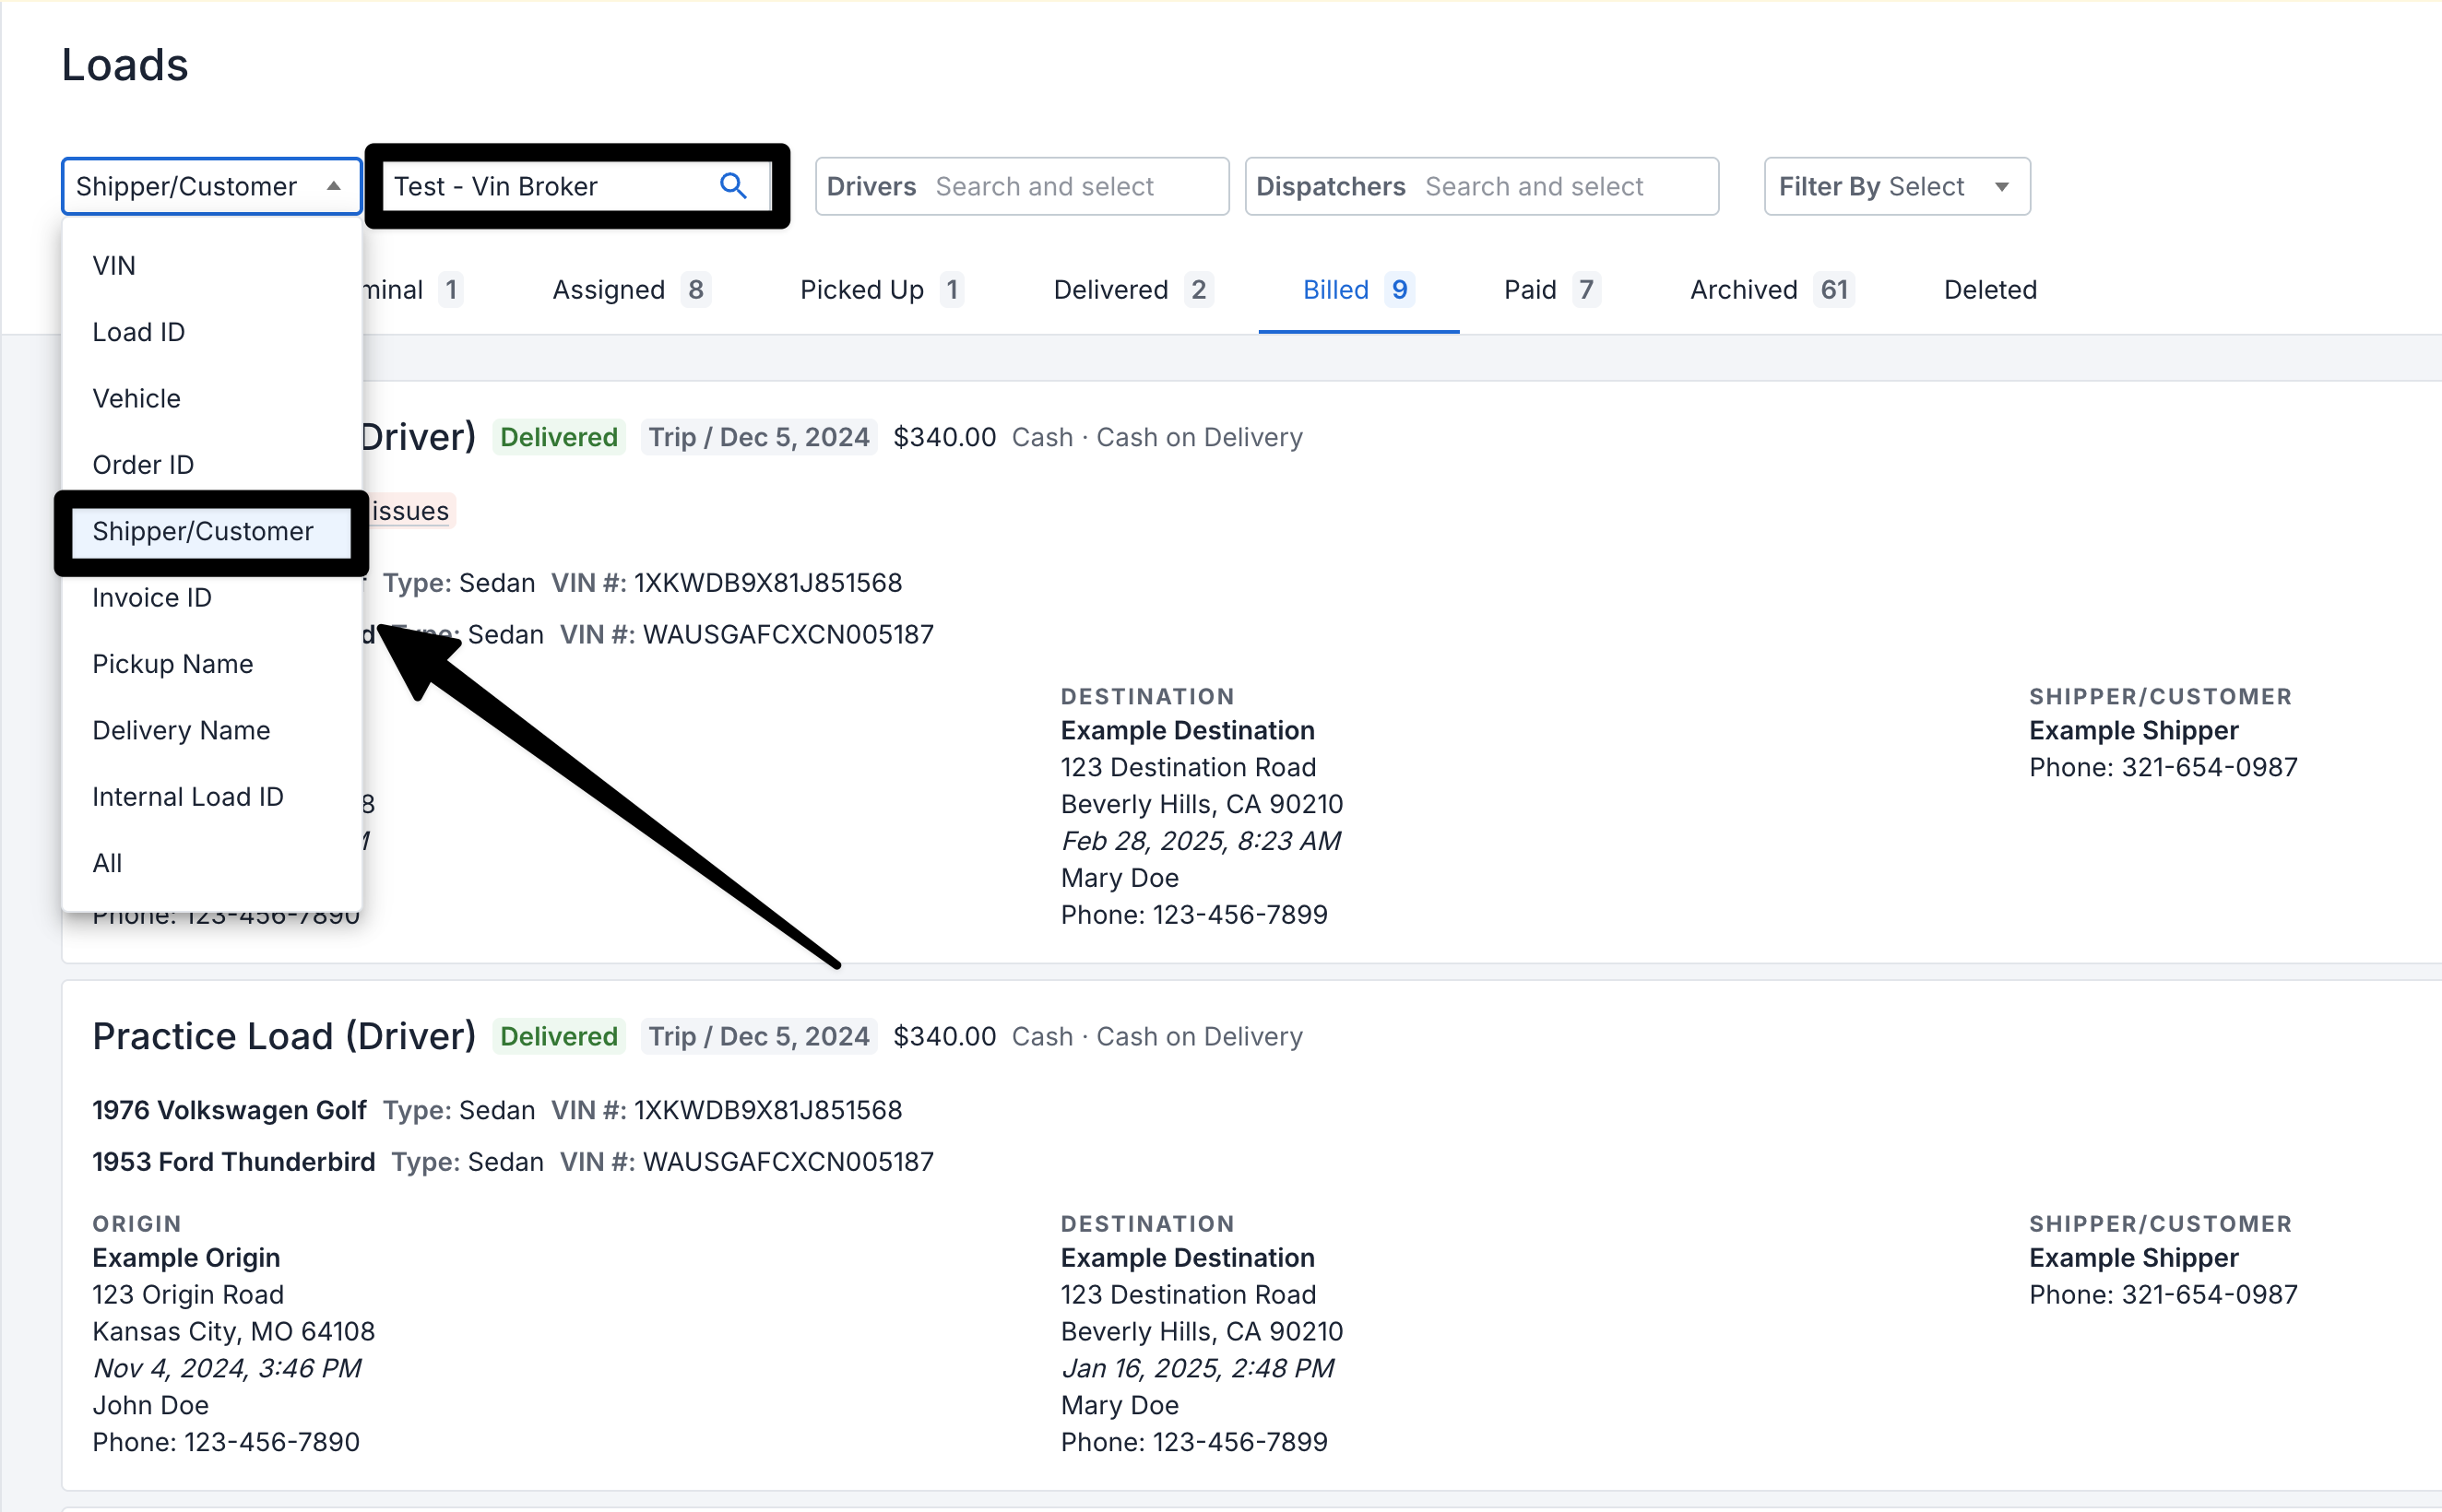Screen dimensions: 2442x1512
Task: Click Nov 4, 2024, 3:46 PM pickup date
Action: click(x=226, y=1368)
